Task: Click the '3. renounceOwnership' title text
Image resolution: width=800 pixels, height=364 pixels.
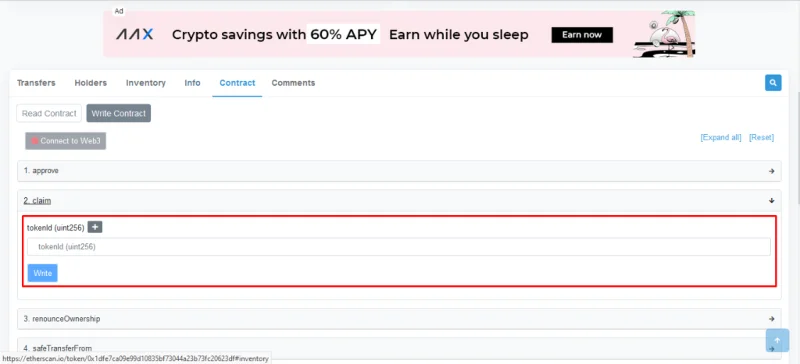Action: (62, 319)
